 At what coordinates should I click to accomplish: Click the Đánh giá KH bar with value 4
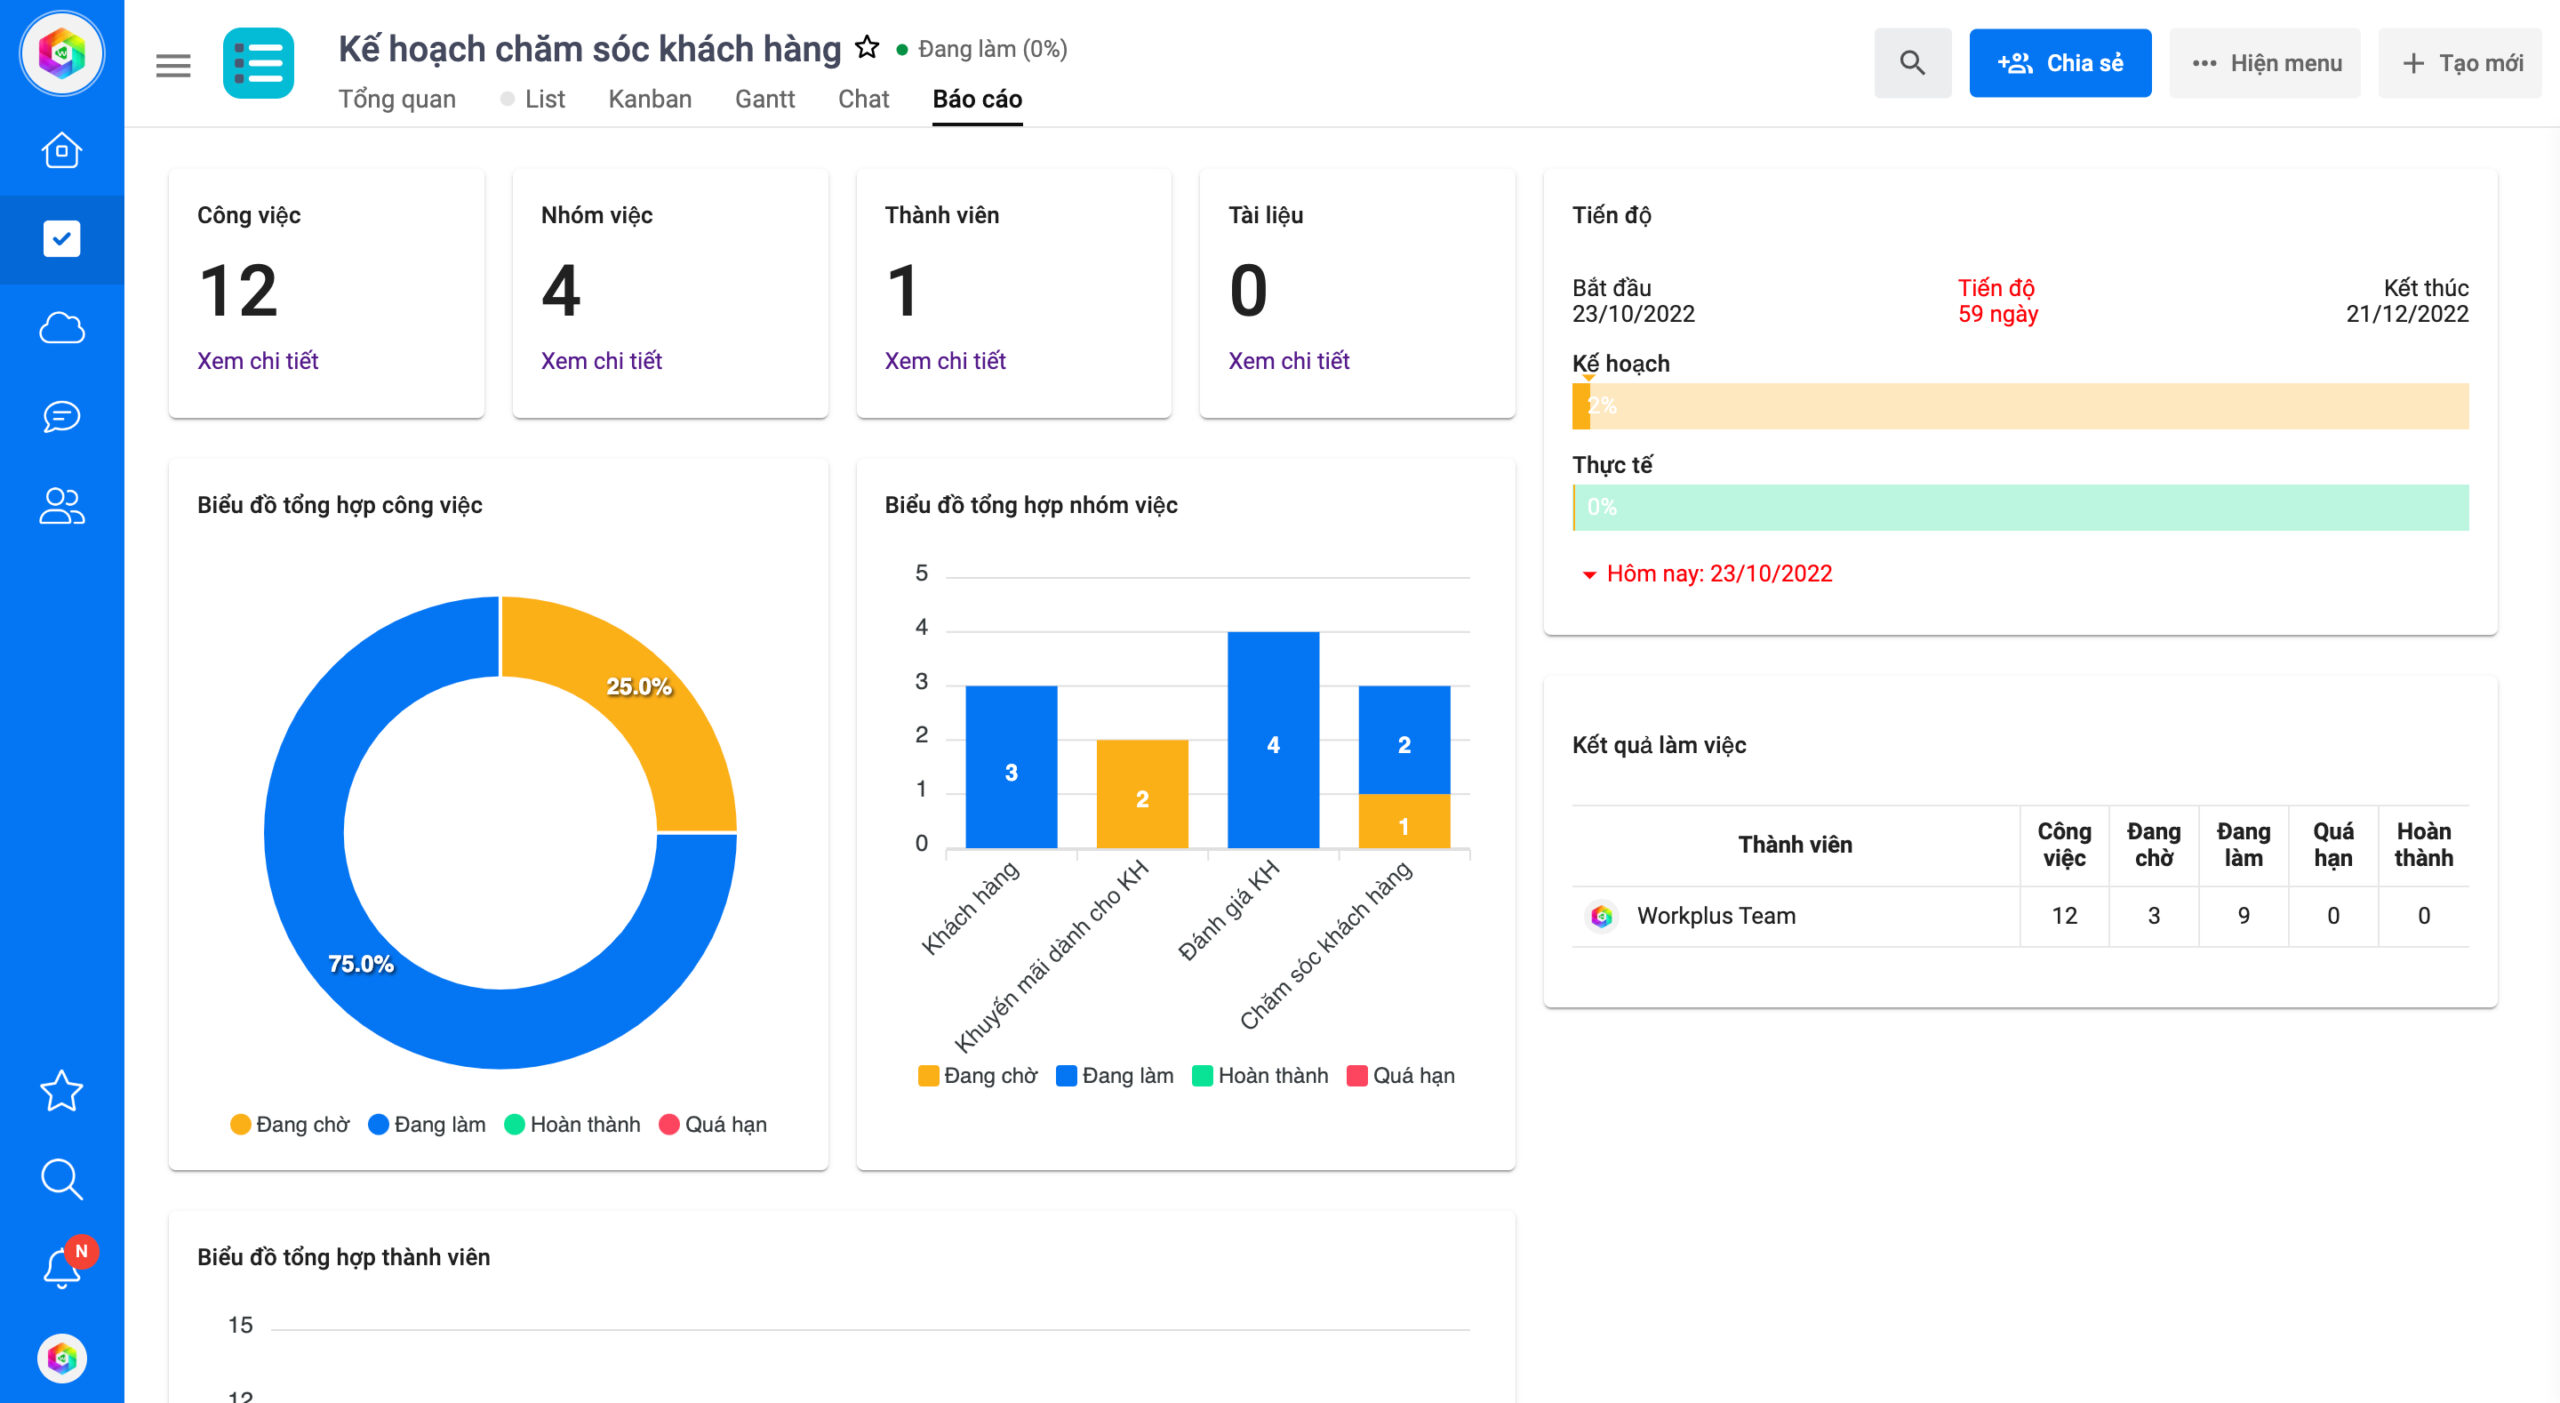click(x=1273, y=740)
